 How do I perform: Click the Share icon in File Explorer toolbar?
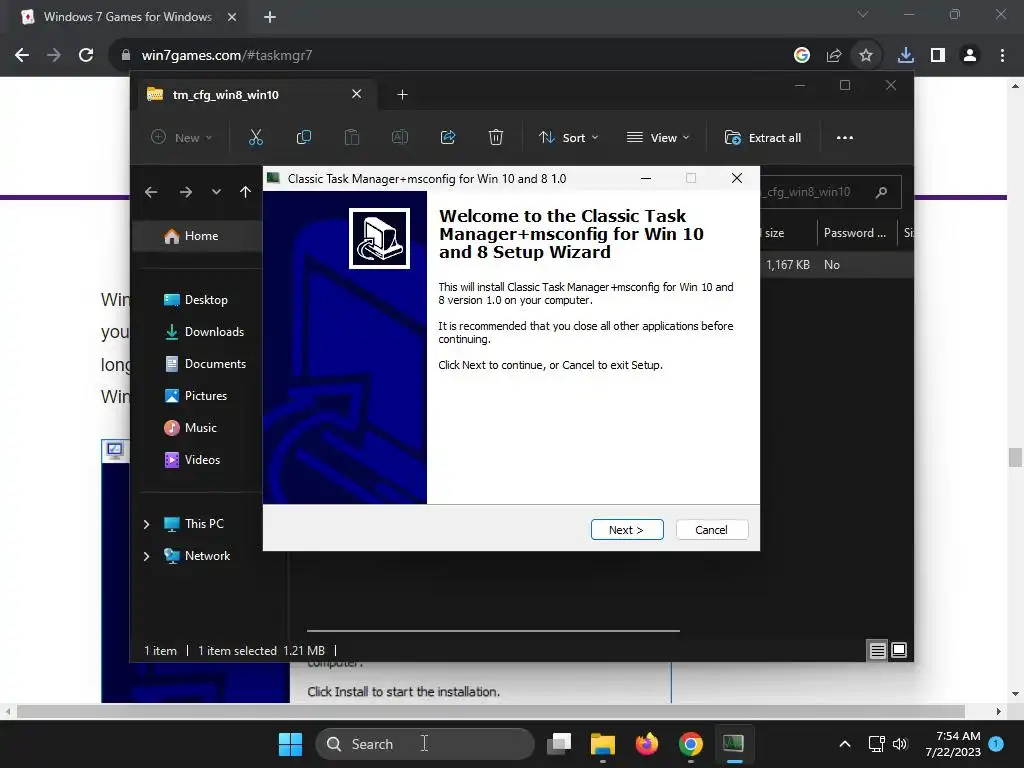coord(448,137)
